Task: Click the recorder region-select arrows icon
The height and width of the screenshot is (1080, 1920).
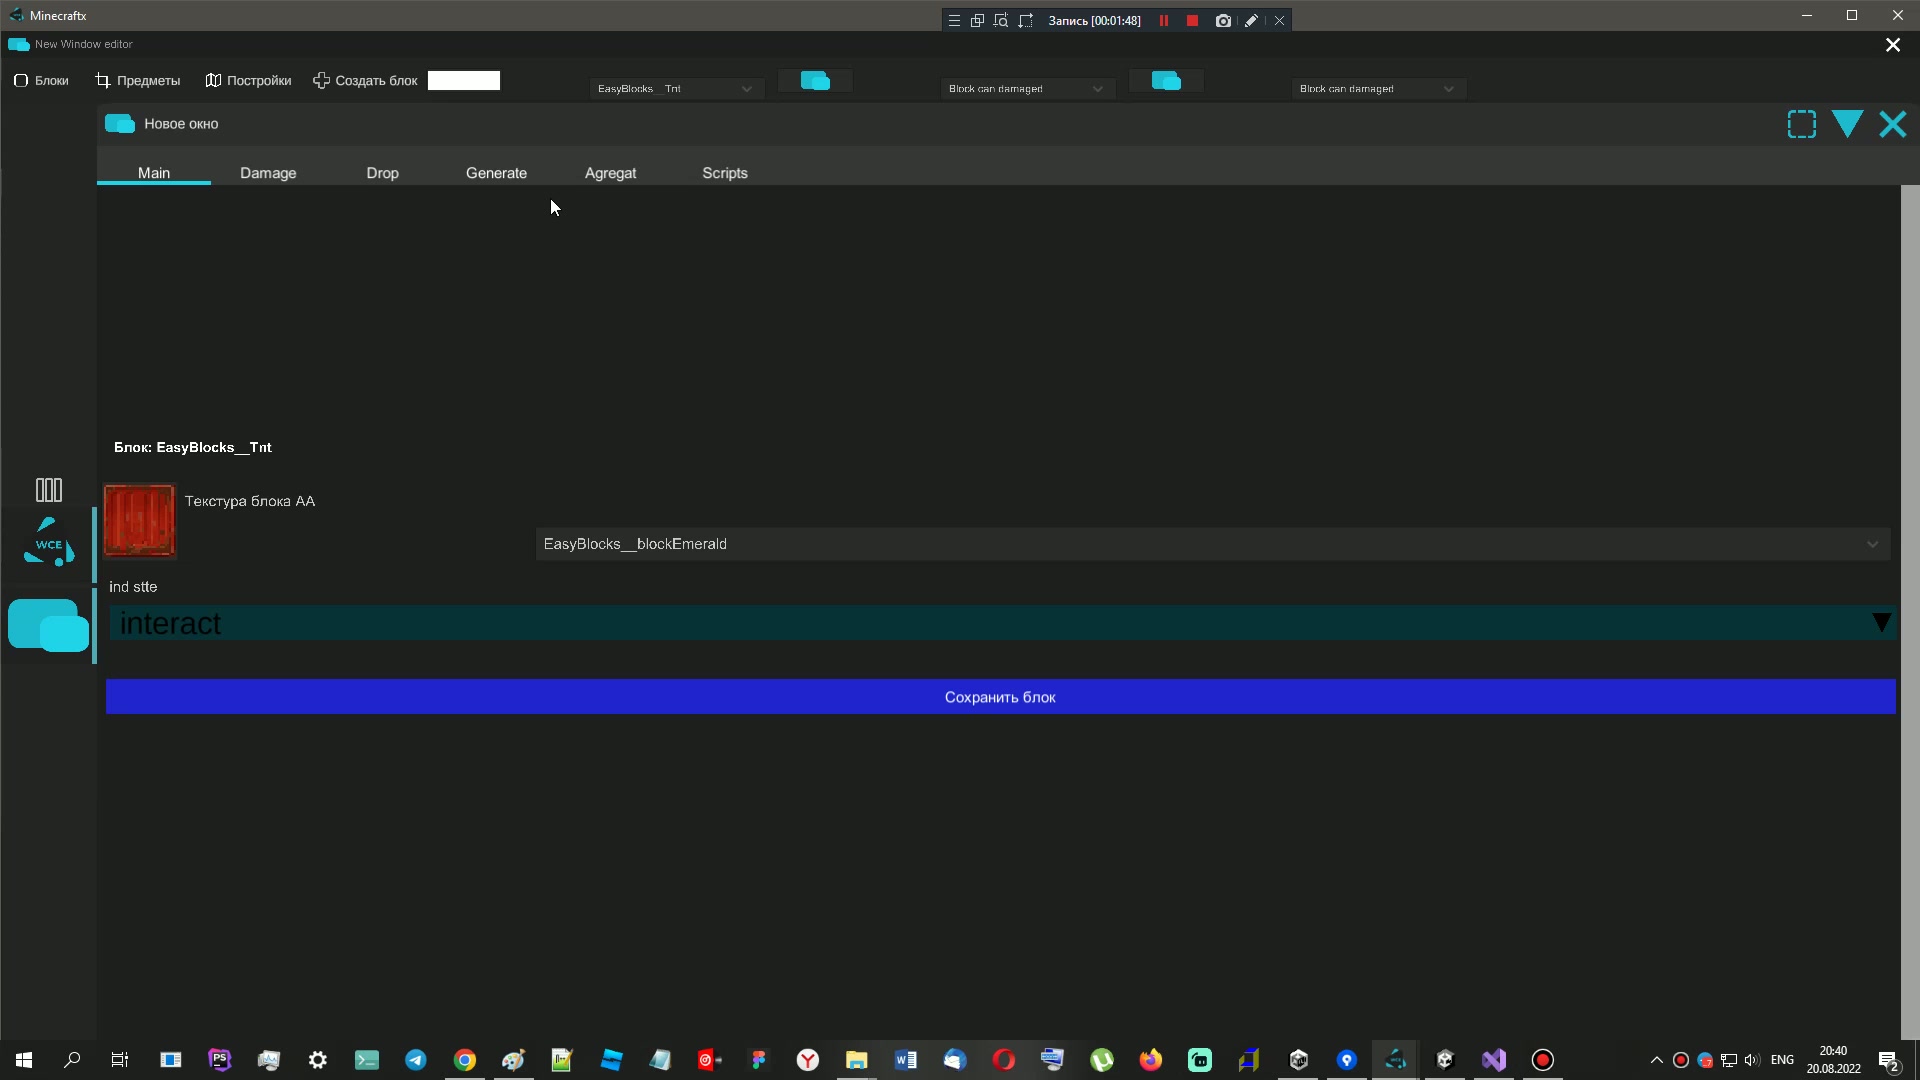Action: (1025, 20)
